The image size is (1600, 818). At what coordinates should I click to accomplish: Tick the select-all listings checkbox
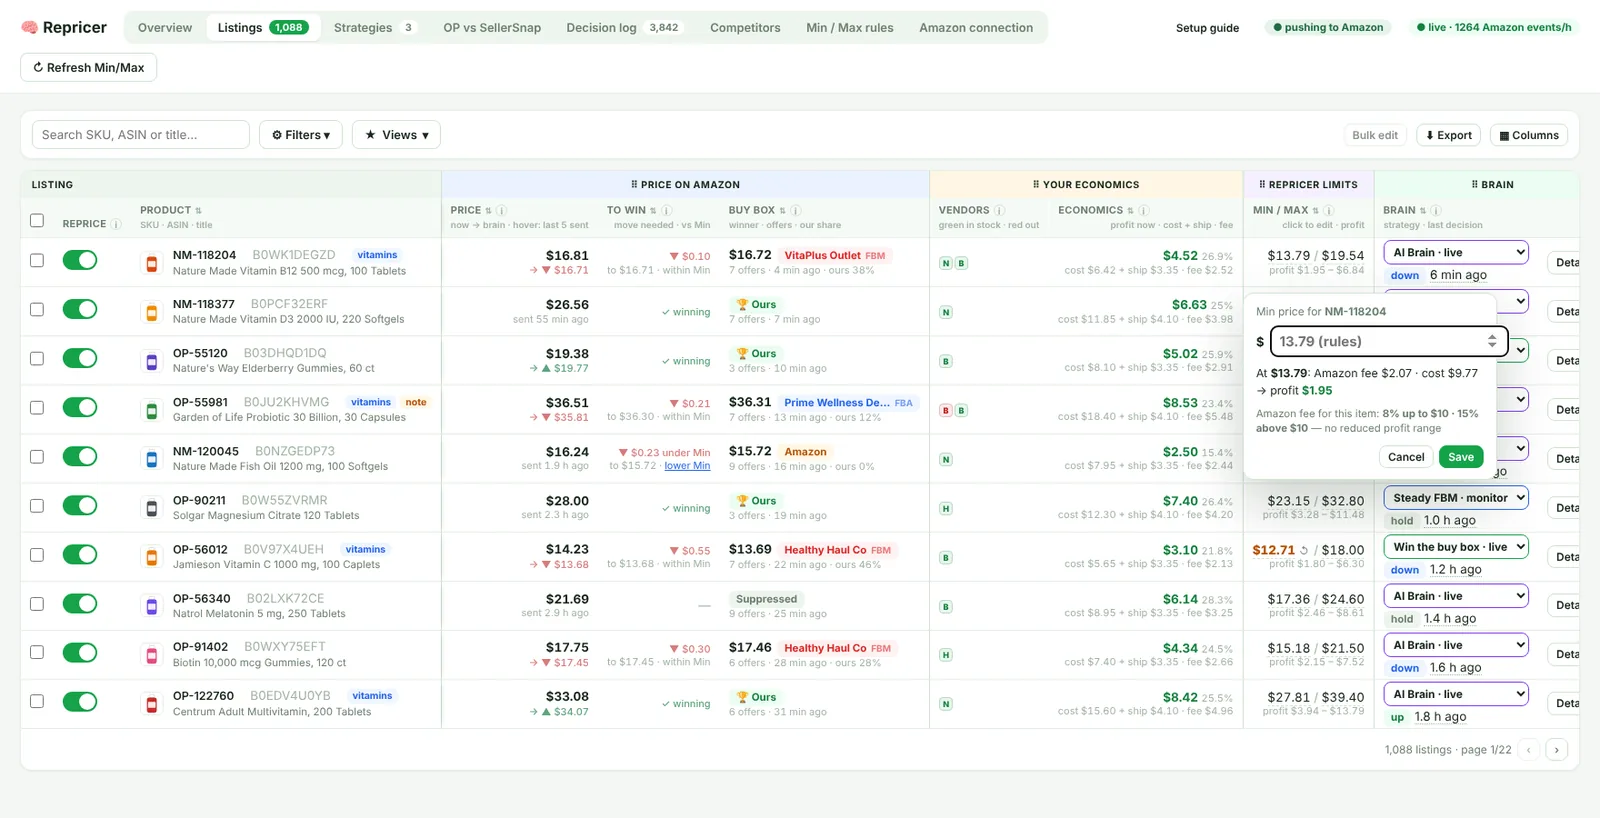tap(37, 220)
